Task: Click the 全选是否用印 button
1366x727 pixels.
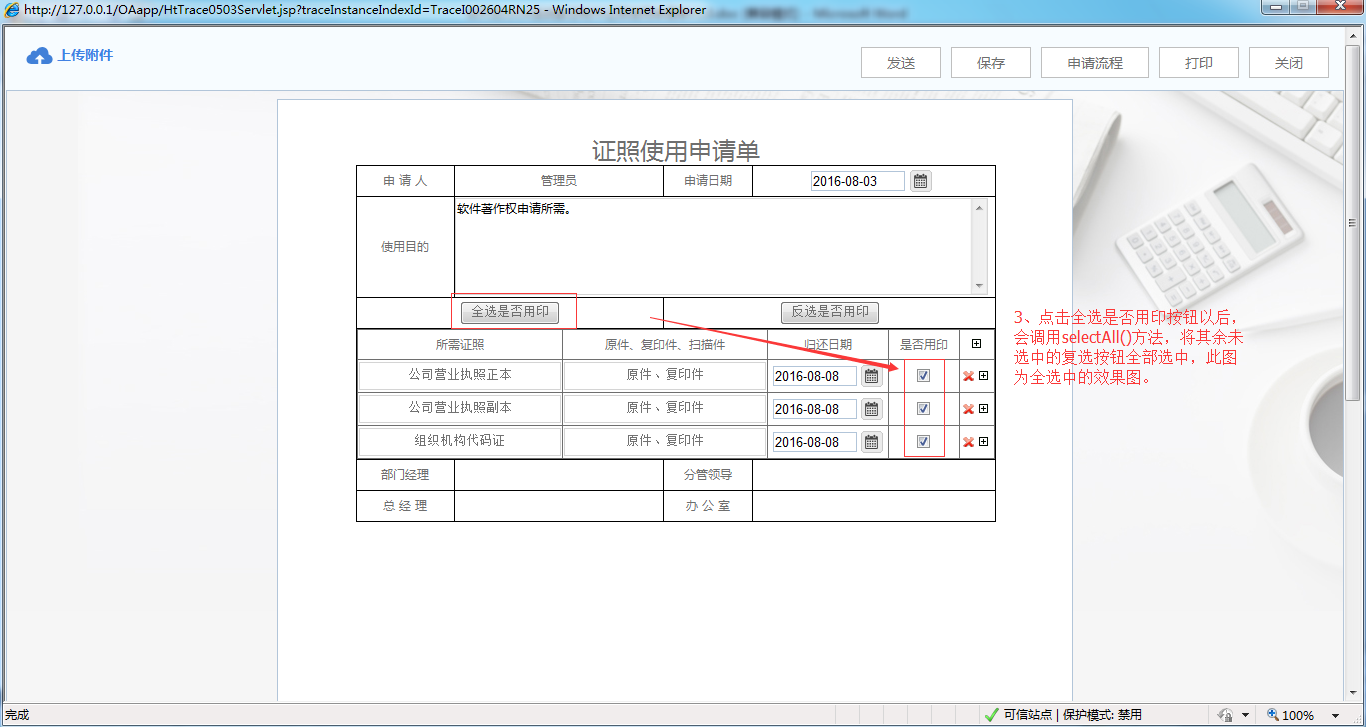Action: [510, 312]
